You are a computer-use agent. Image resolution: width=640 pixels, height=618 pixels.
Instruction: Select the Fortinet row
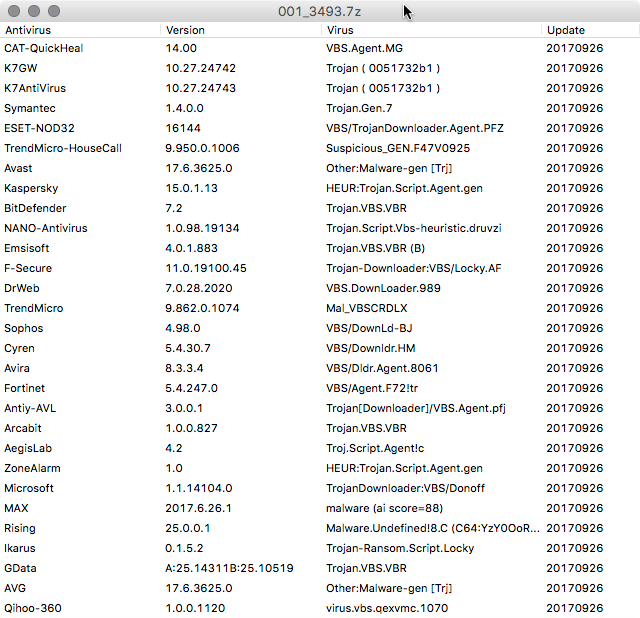(x=320, y=388)
